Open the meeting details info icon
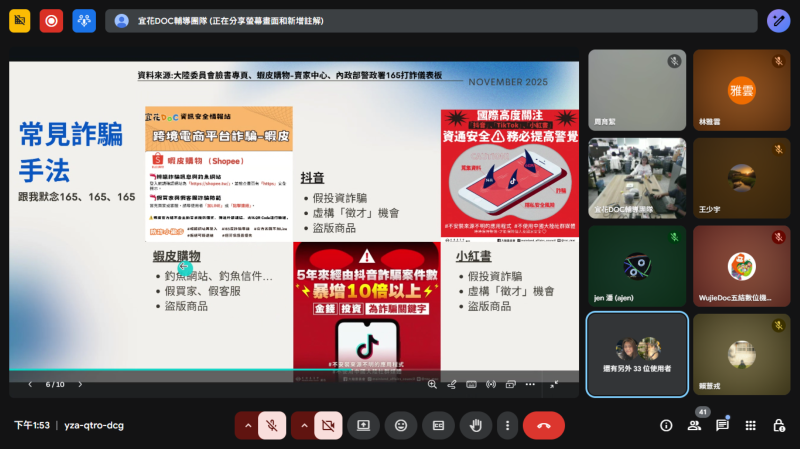800x449 pixels. point(666,425)
